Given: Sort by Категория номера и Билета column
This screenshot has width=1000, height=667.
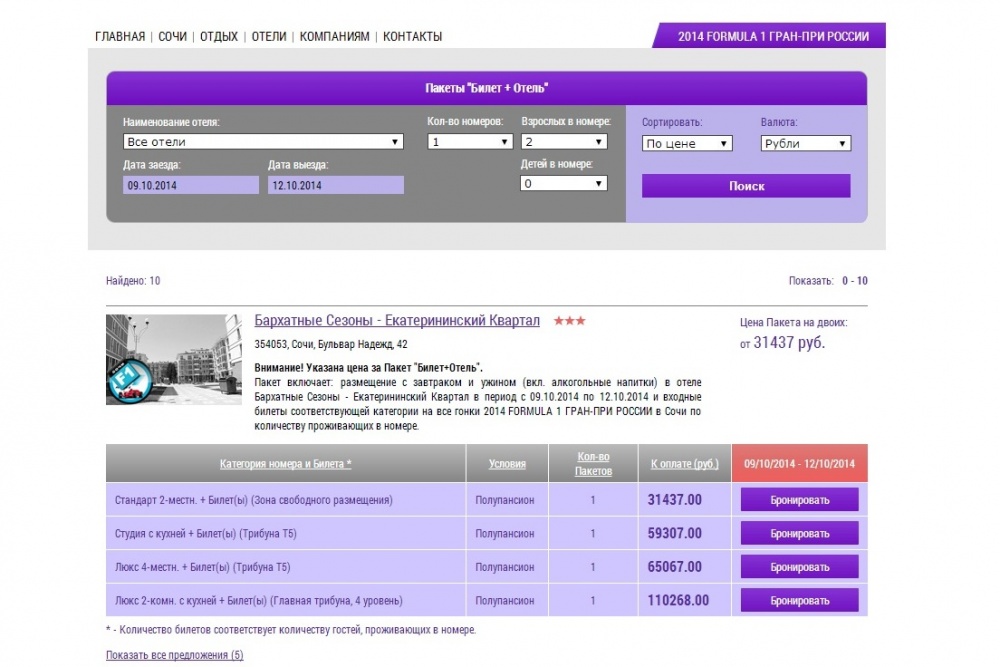Looking at the screenshot, I should (286, 464).
